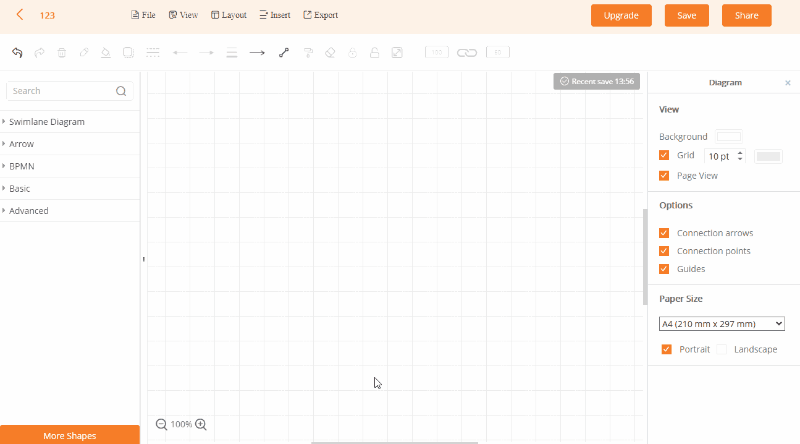Screen dimensions: 800x444
Task: Click the vertical canvas scrollbar
Action: (645, 257)
